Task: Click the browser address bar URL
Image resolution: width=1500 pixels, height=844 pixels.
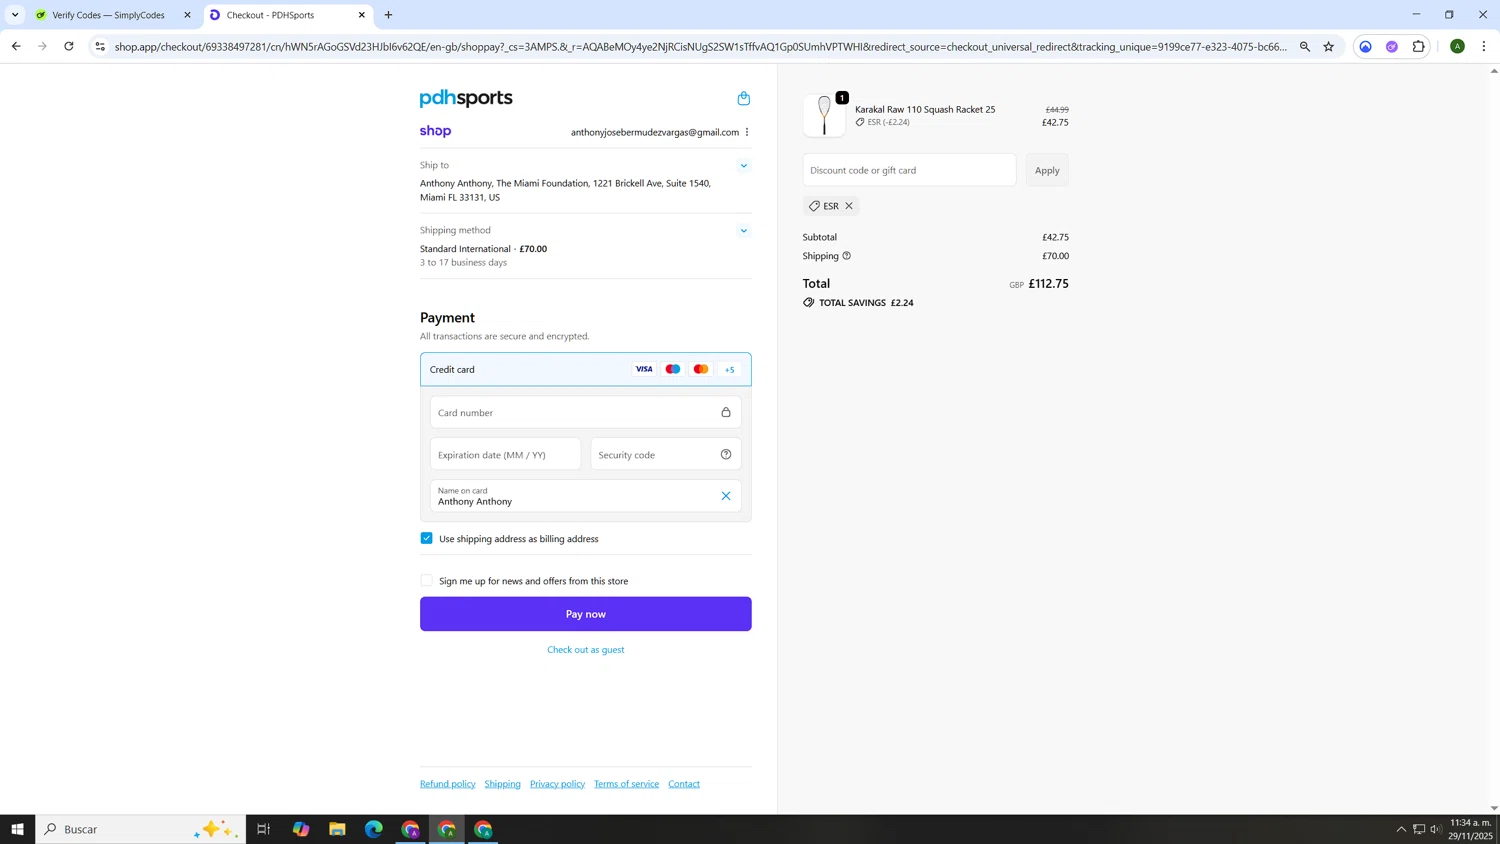Action: pyautogui.click(x=700, y=46)
